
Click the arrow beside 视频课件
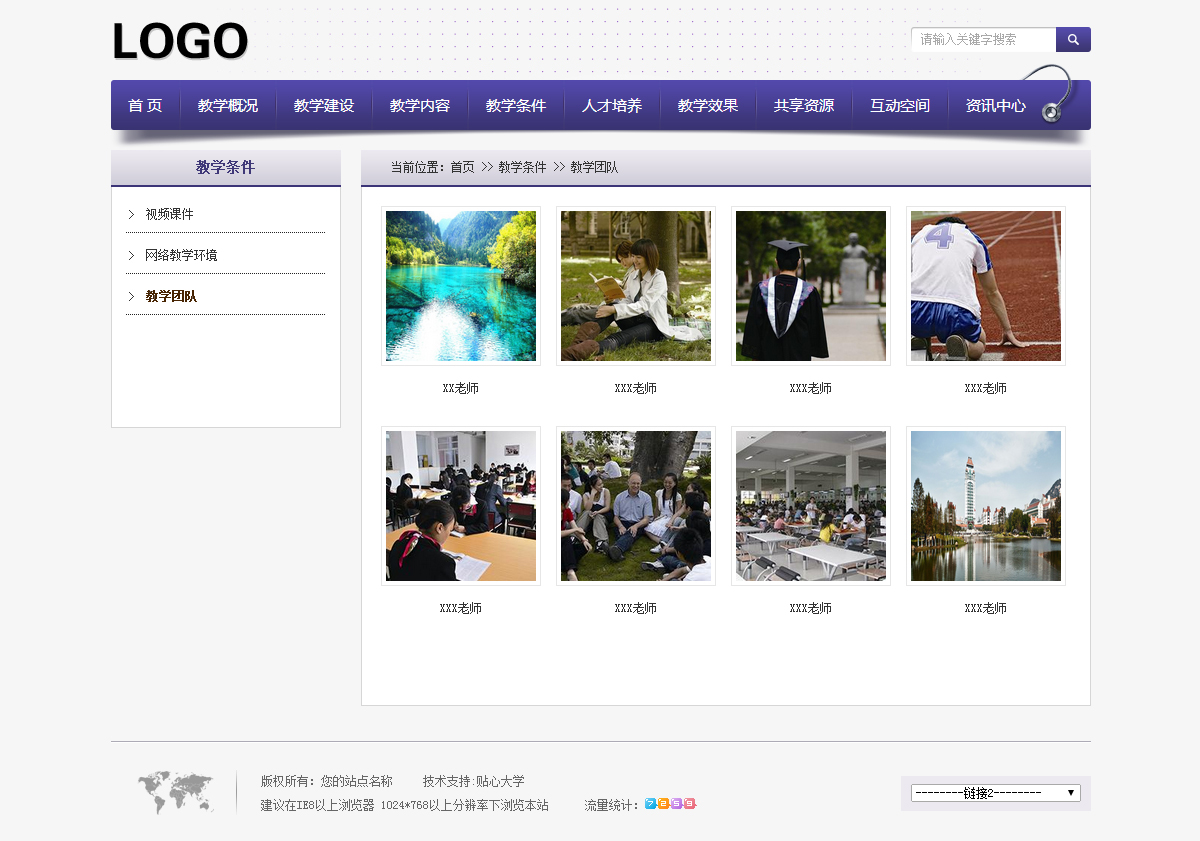(131, 215)
